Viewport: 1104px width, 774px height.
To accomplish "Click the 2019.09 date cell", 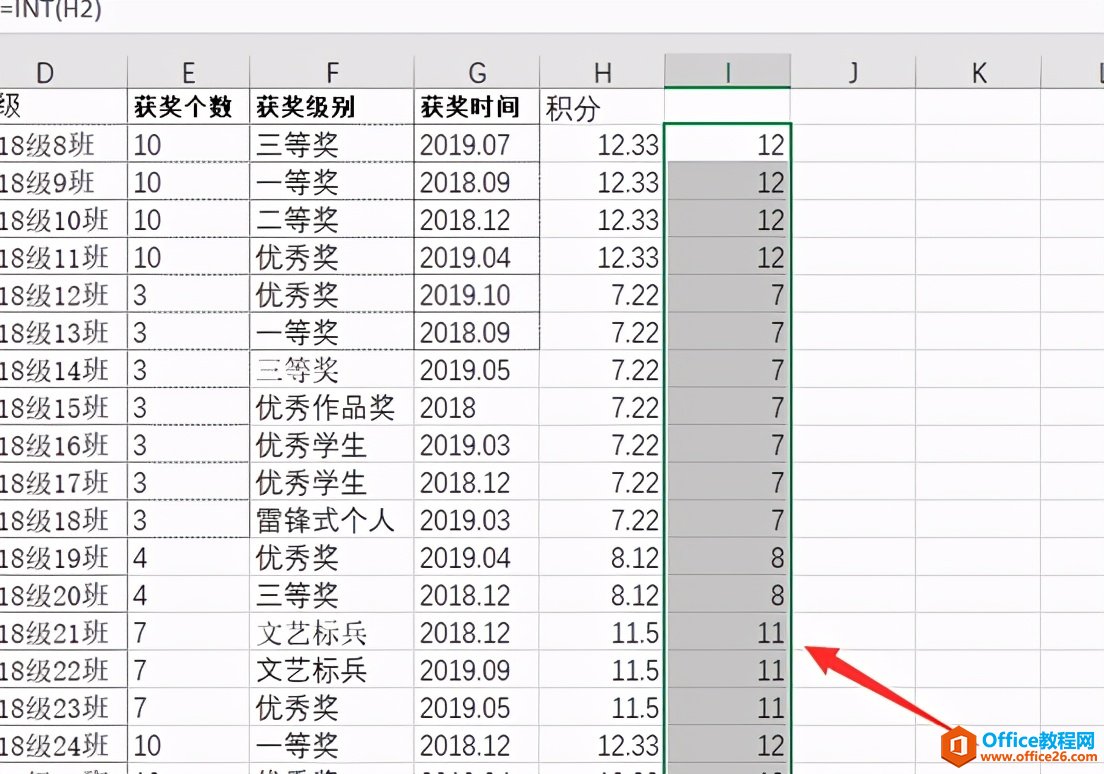I will [x=477, y=670].
